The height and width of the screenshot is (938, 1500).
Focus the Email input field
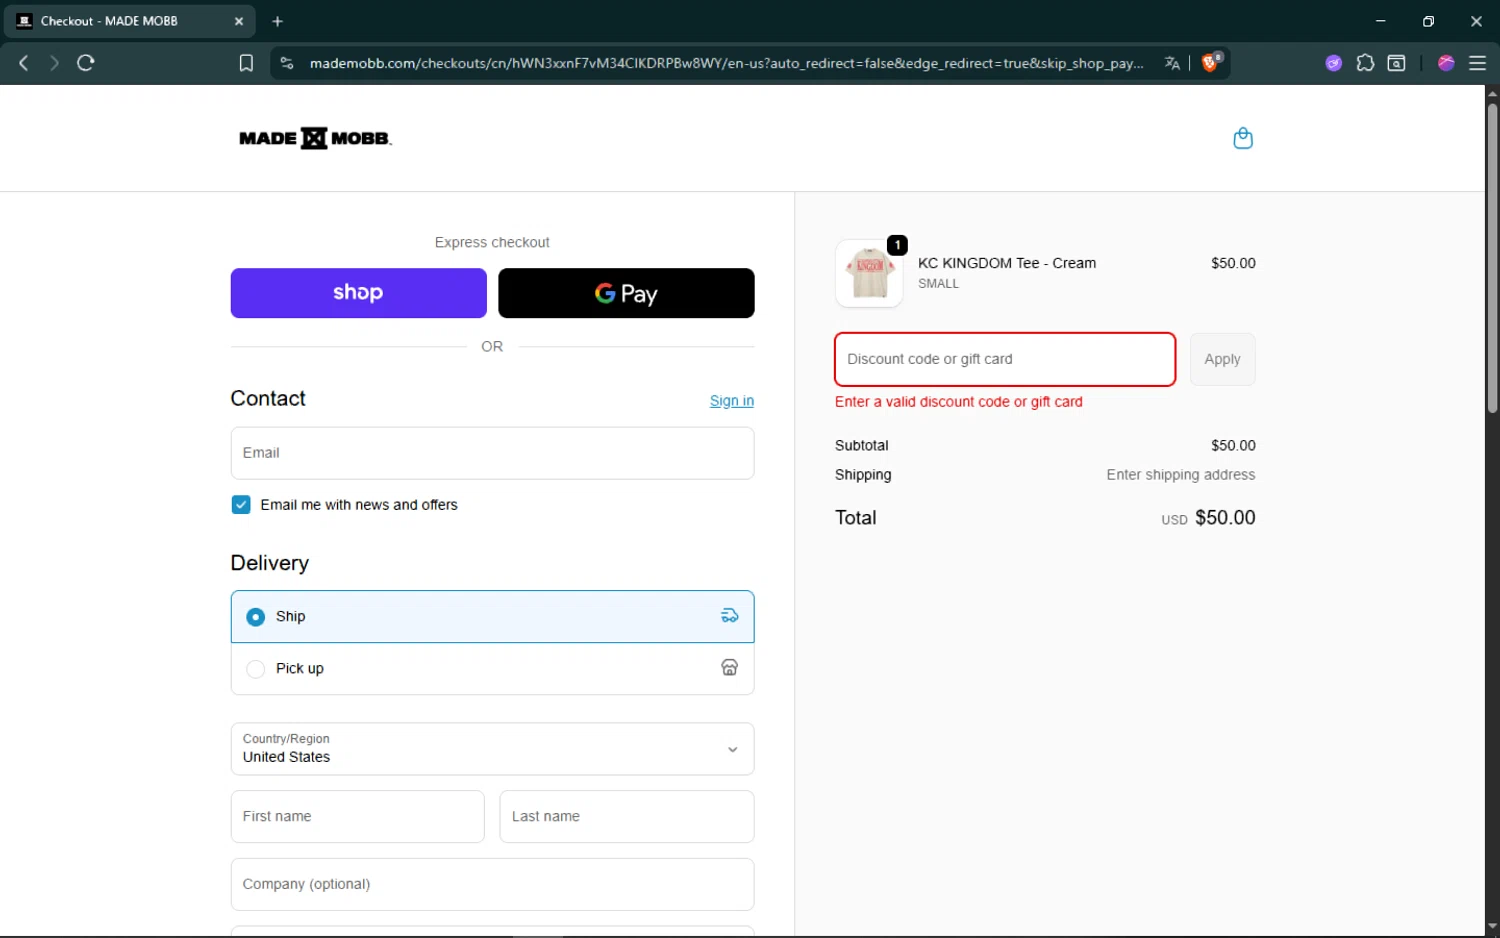(492, 453)
